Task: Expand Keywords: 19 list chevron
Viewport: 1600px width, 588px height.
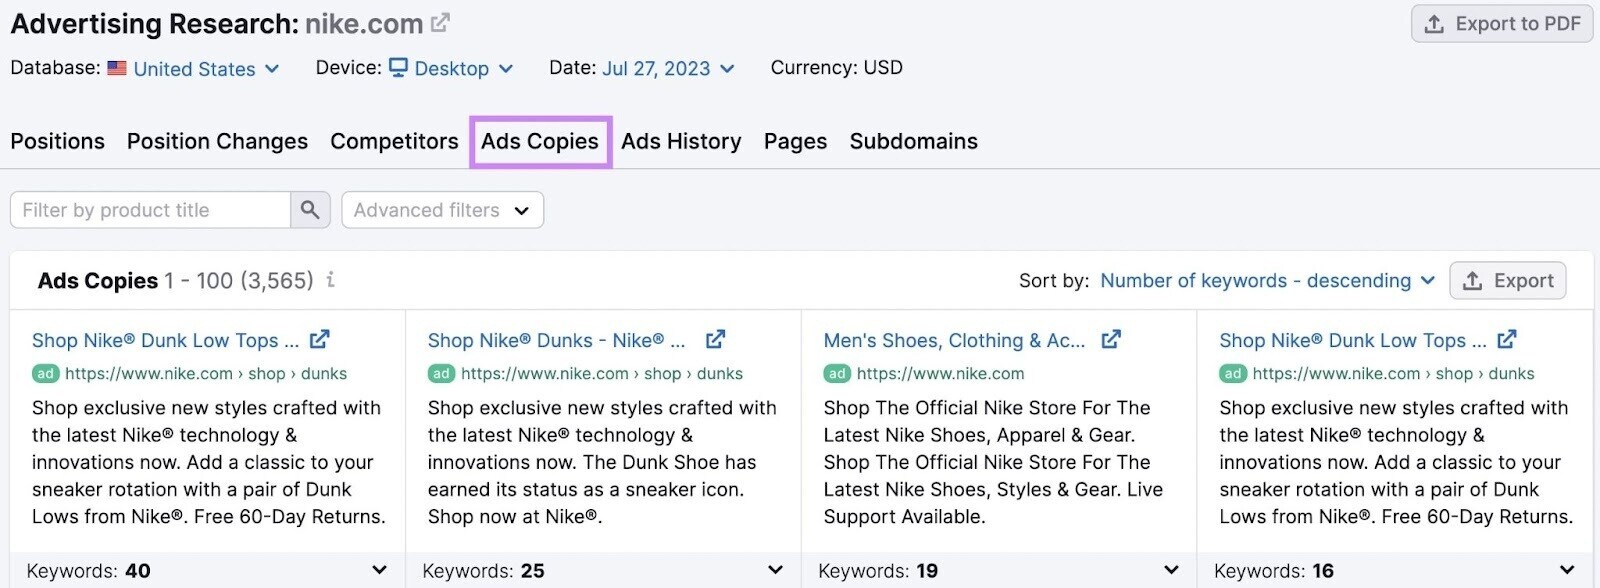Action: click(1171, 570)
